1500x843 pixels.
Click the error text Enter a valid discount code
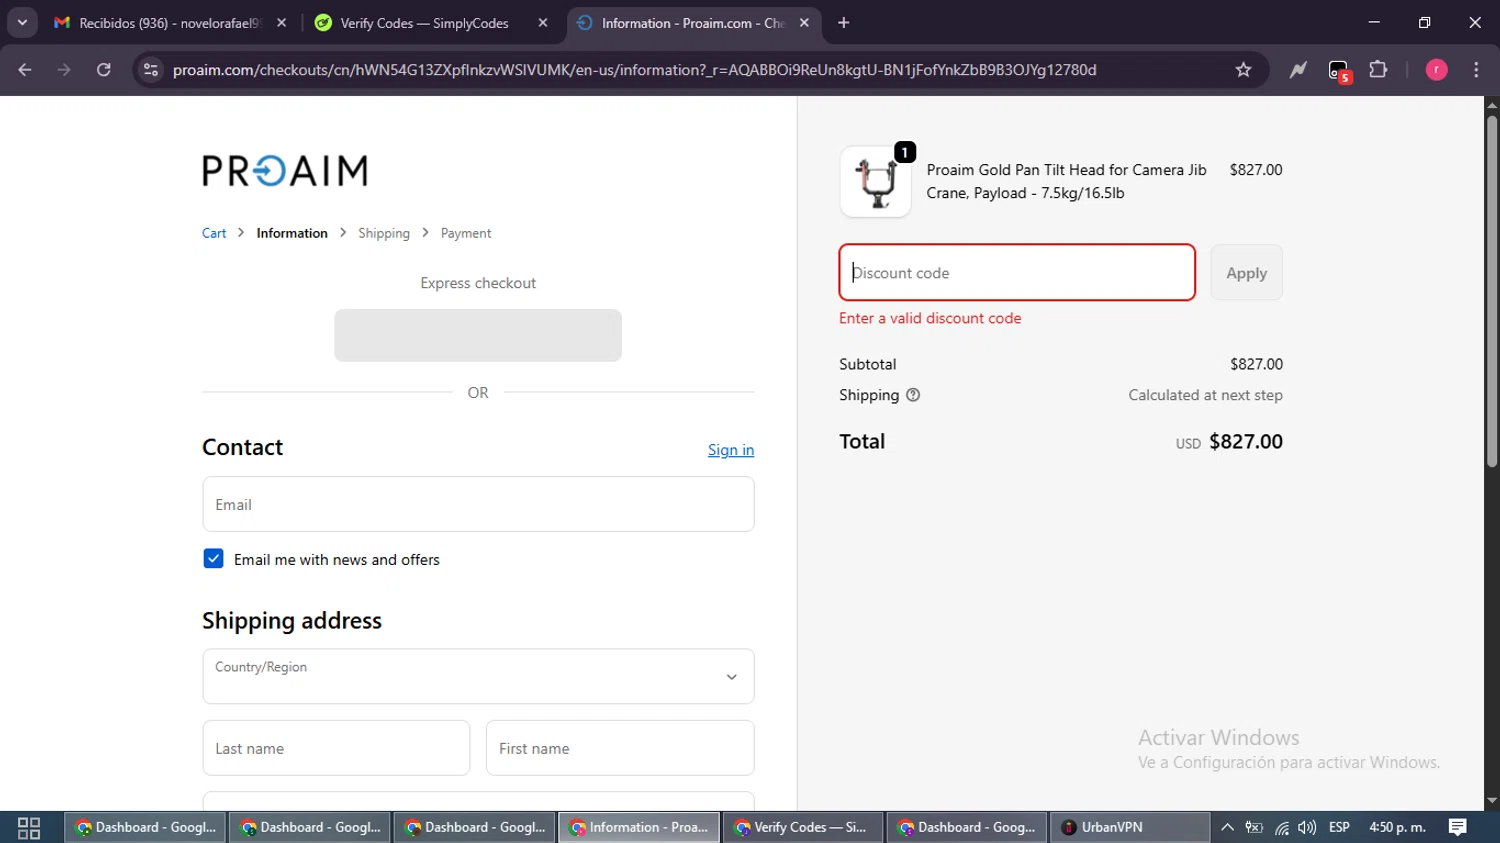point(930,318)
